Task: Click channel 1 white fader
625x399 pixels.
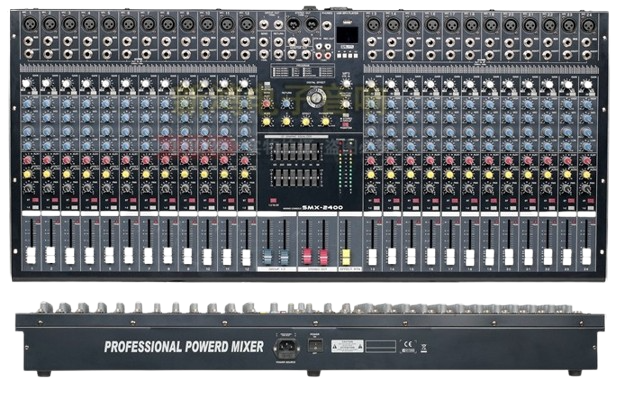Action: (x=31, y=256)
